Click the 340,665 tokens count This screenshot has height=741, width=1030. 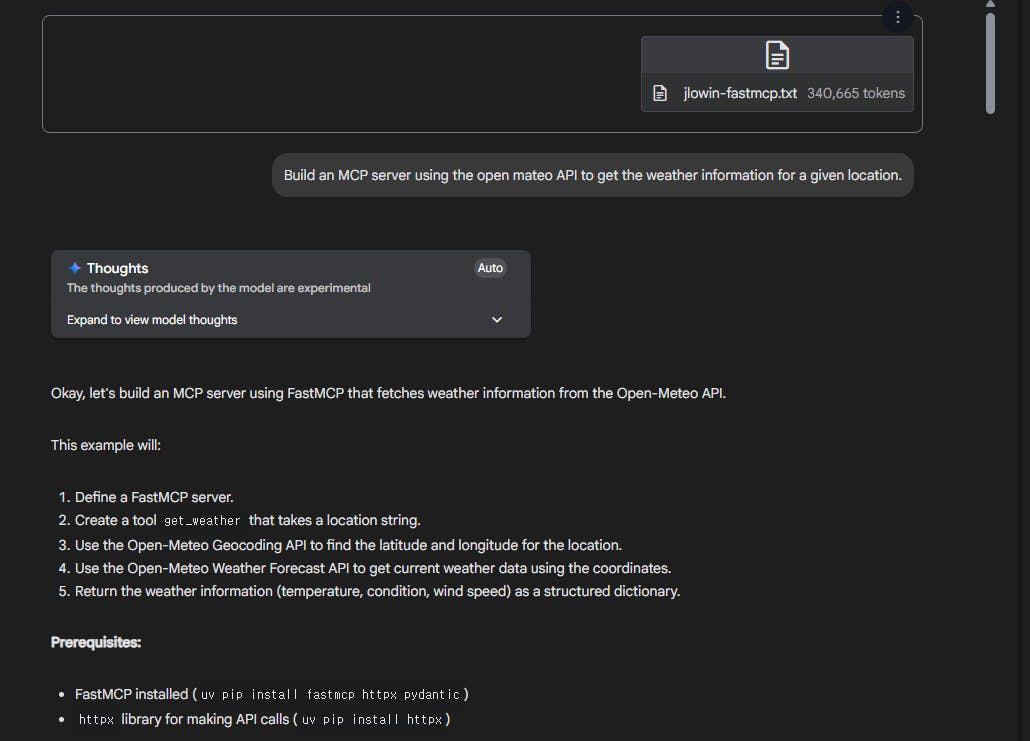pos(856,93)
